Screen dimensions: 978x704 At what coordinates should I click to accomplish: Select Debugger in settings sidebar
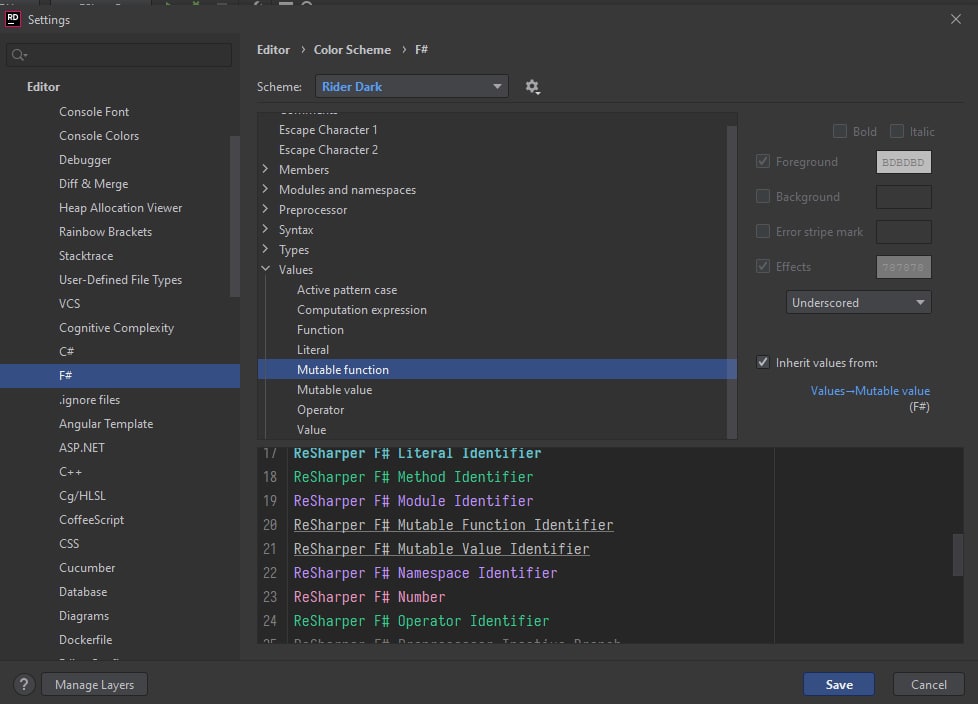tap(85, 160)
